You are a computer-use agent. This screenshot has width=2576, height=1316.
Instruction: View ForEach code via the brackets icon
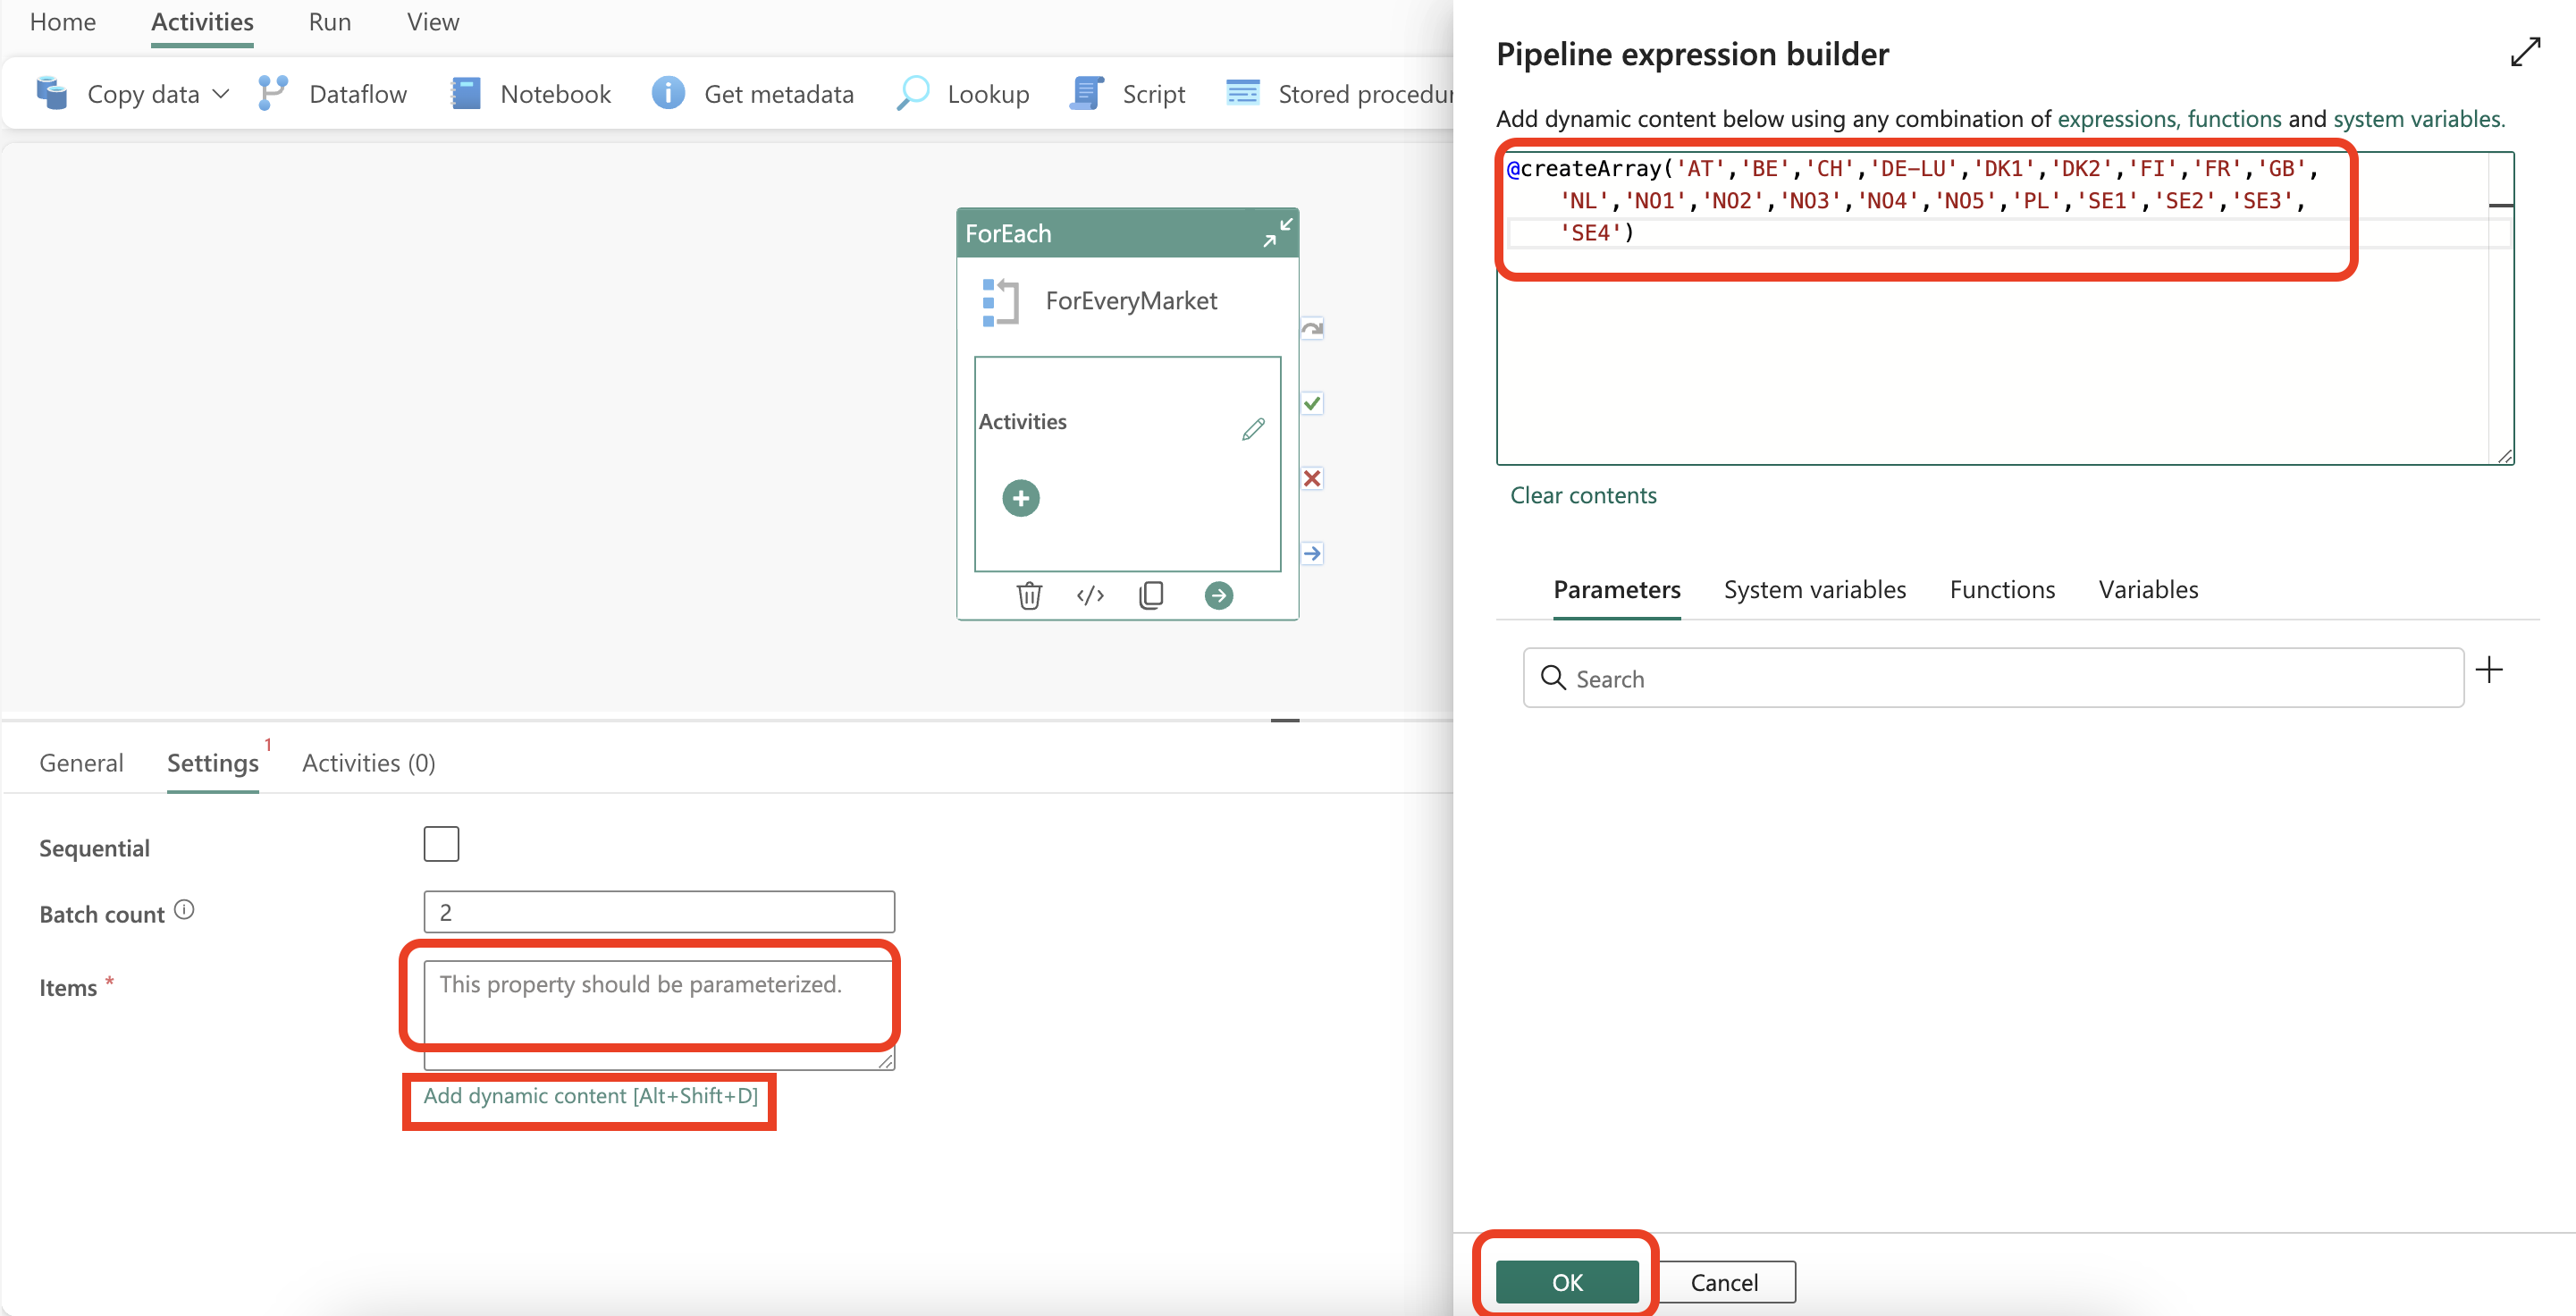pos(1090,595)
